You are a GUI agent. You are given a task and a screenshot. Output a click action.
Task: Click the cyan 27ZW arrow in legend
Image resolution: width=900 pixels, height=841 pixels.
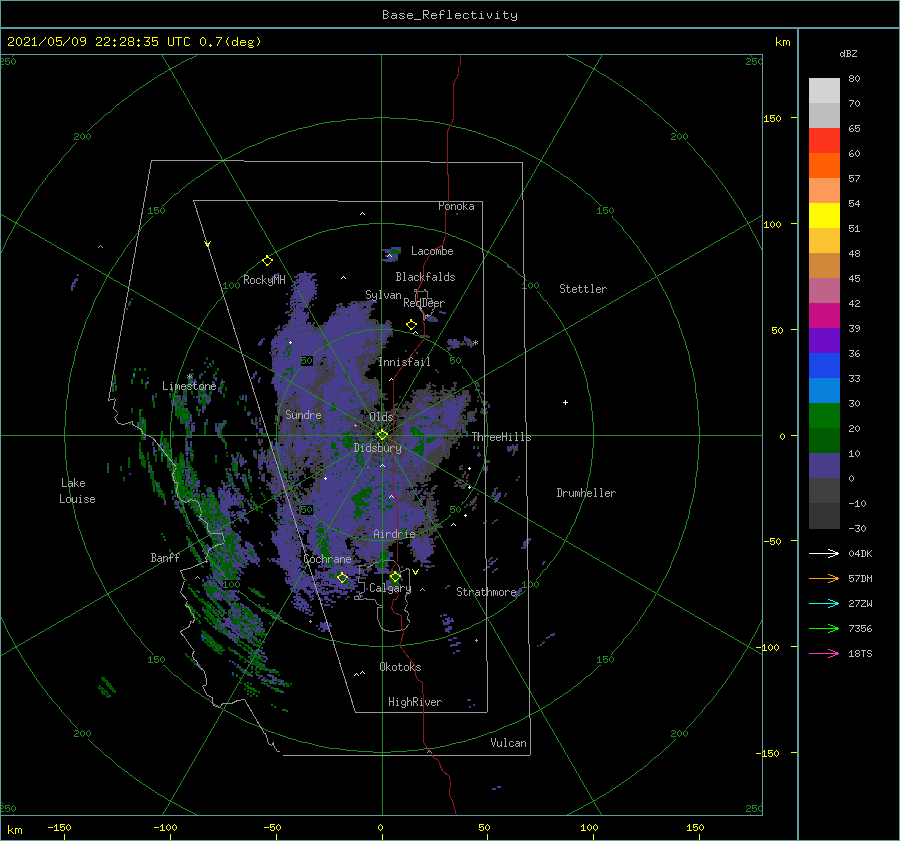point(824,603)
